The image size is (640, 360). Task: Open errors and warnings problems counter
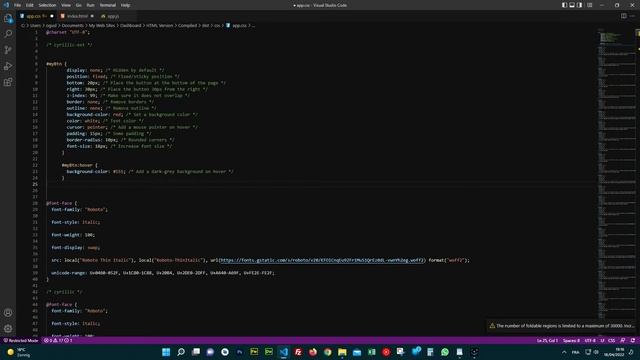point(58,340)
